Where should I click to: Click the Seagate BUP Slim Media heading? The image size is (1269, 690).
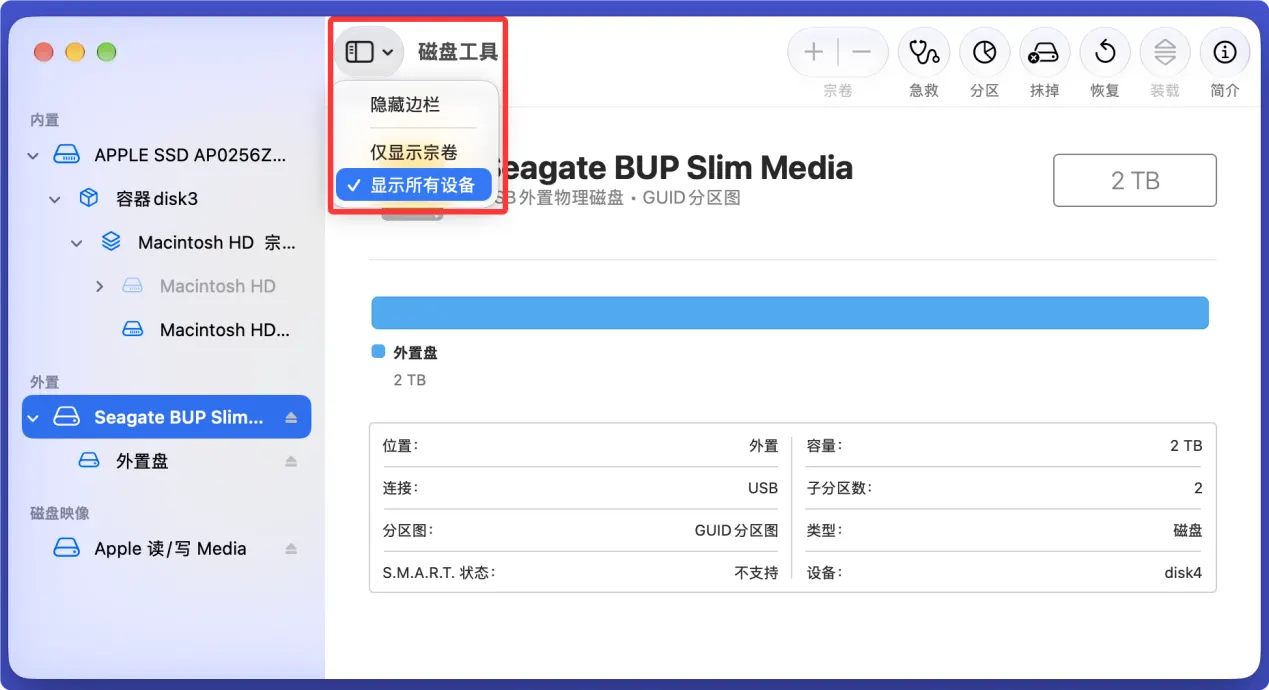pos(672,167)
